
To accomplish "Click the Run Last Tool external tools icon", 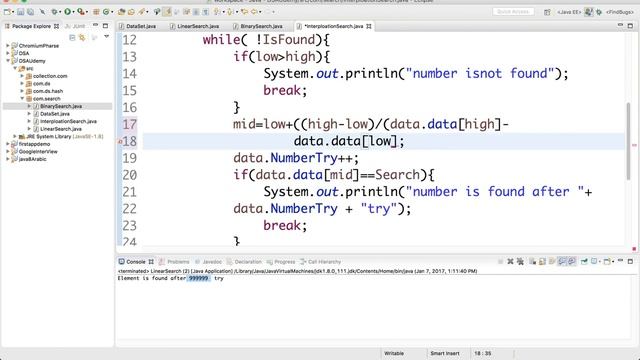I will (81, 12).
